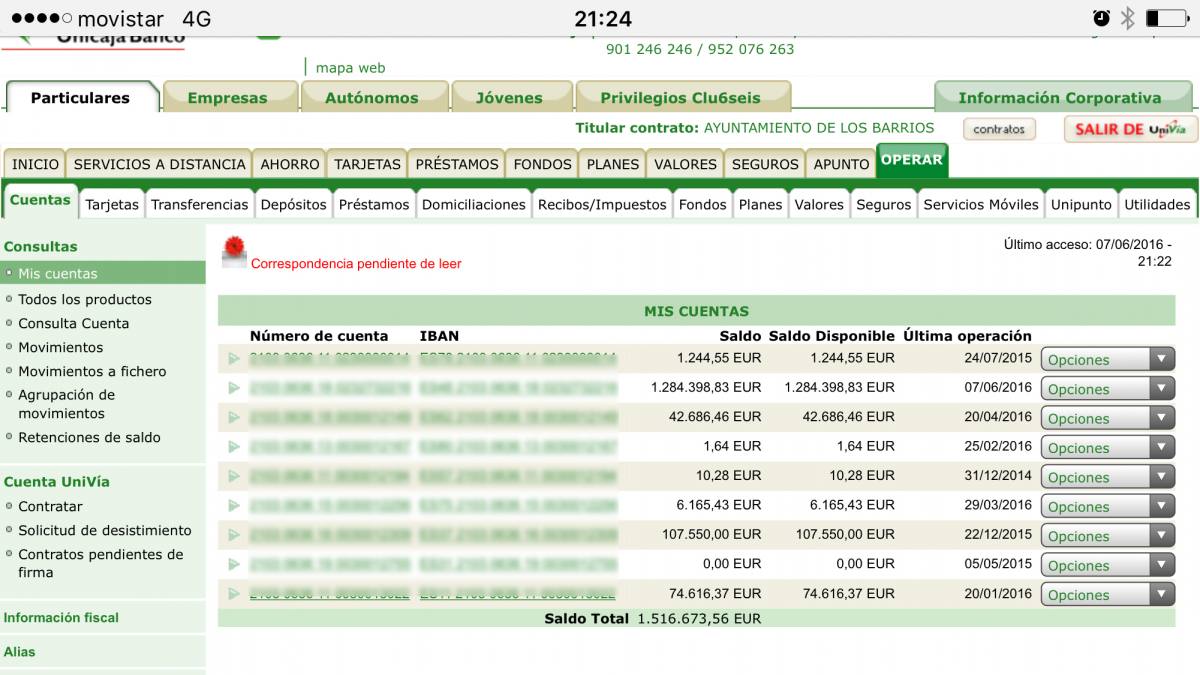Open the Recibos/Impuestos submenu tab
The image size is (1200, 675).
click(602, 204)
